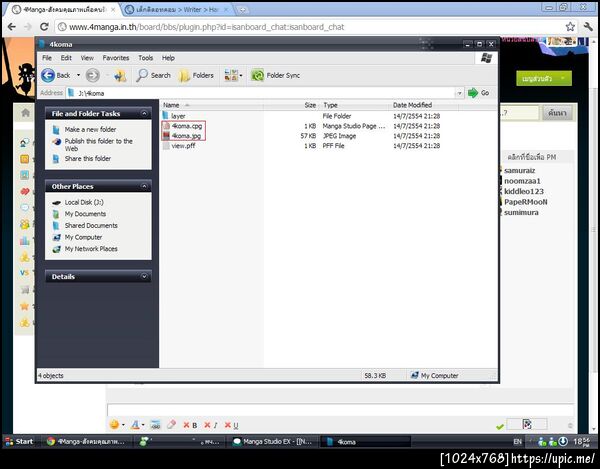The height and width of the screenshot is (469, 600).
Task: Sort by Name column header
Action: pyautogui.click(x=171, y=105)
